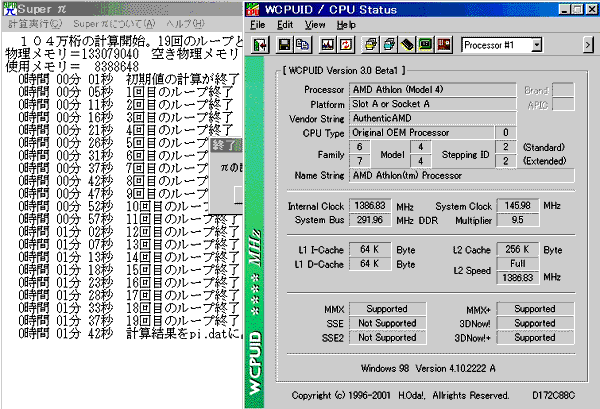Viewport: 600px width, 409px height.
Task: Open the yellow standard feature flags icon
Action: pyautogui.click(x=370, y=45)
